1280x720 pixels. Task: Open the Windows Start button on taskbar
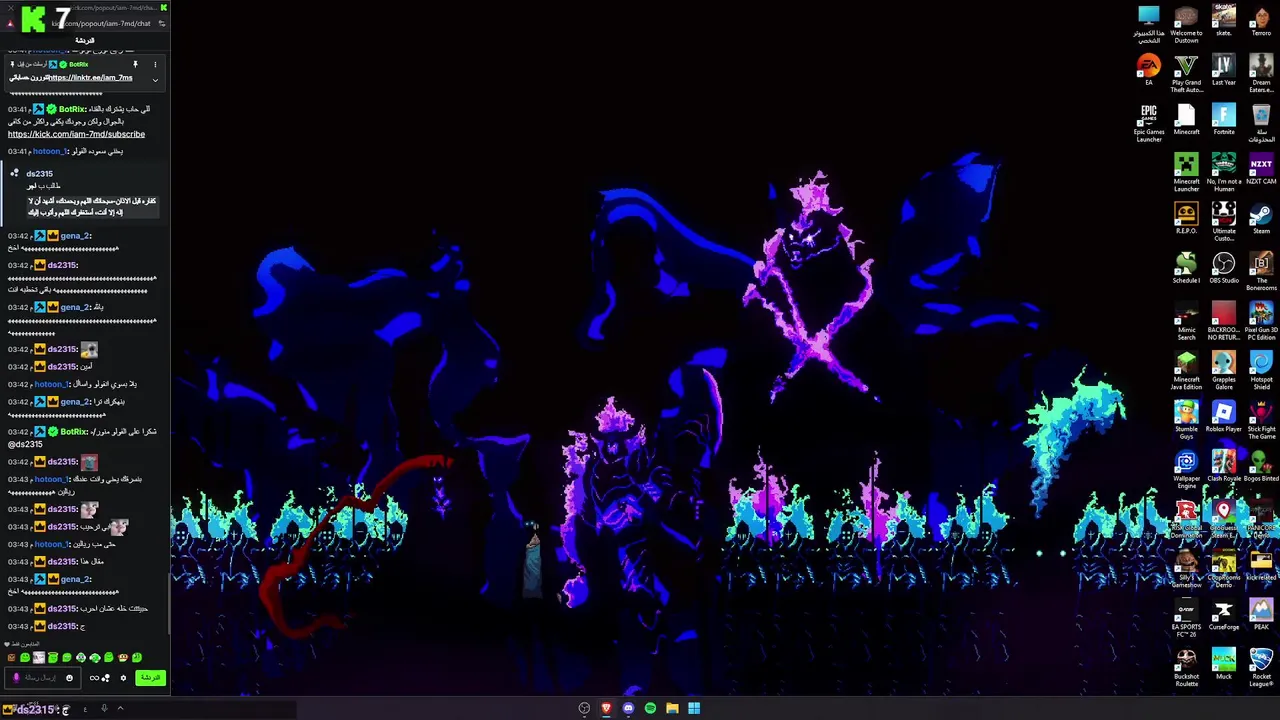coord(694,708)
